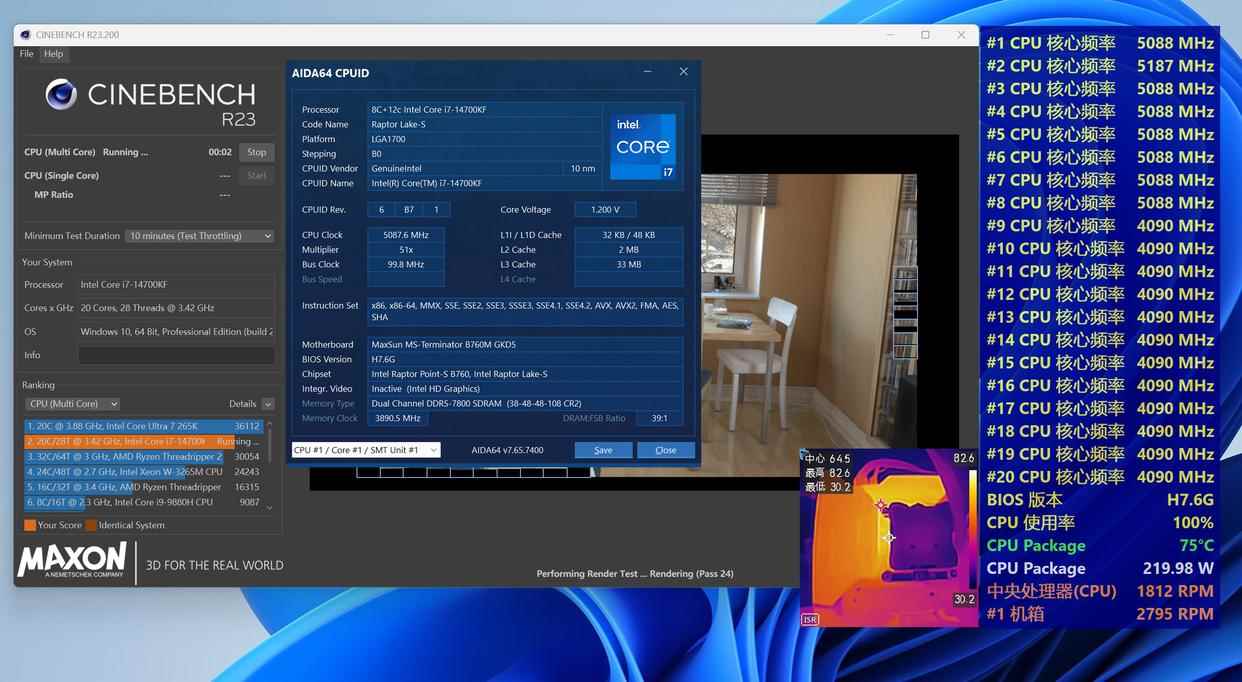Open the Minimum Test Duration dropdown
The width and height of the screenshot is (1242, 682).
click(200, 236)
